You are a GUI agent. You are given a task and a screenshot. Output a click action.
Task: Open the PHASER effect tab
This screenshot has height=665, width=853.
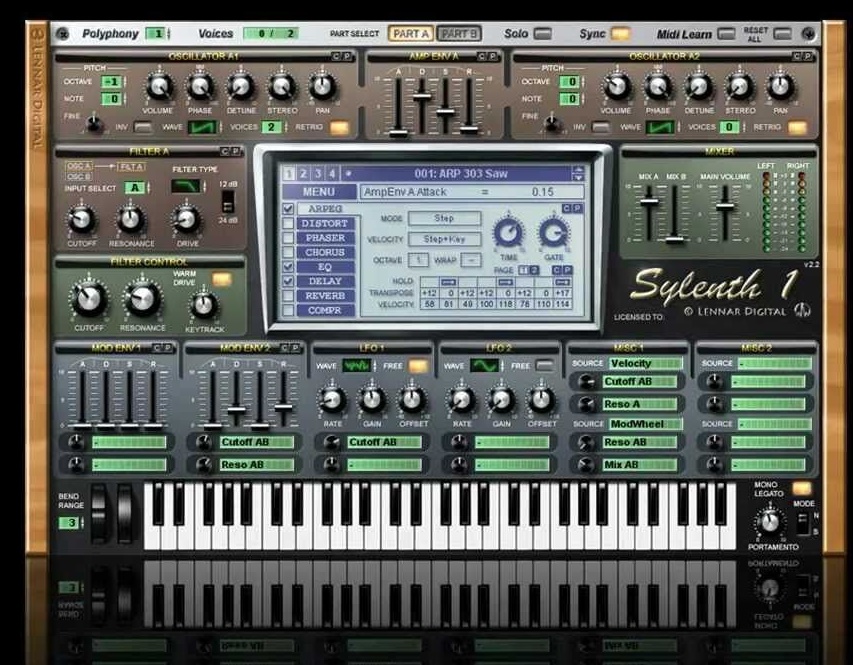tap(325, 238)
